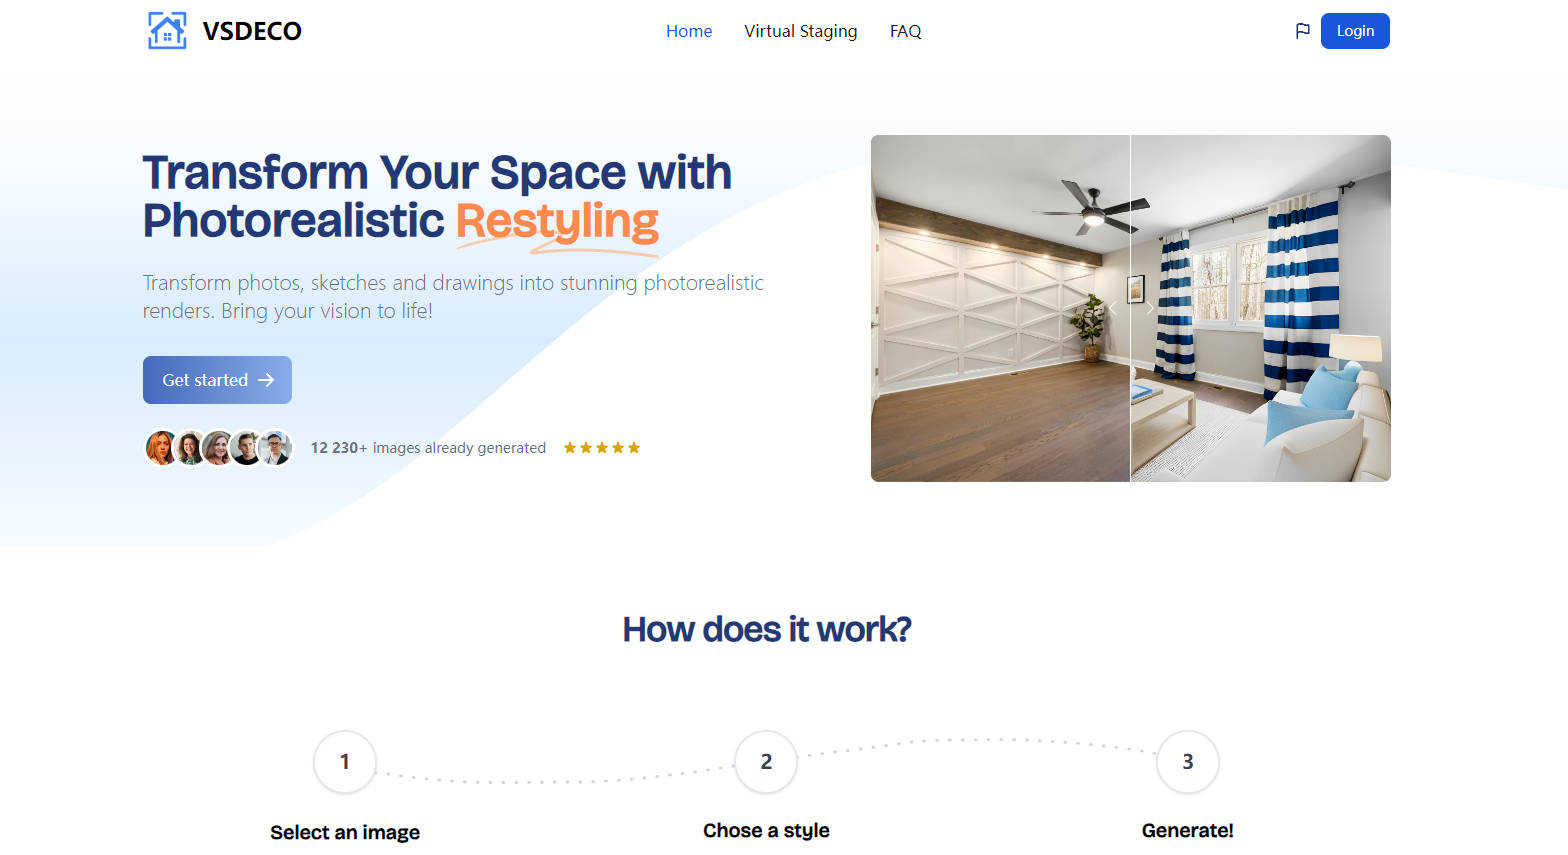Click the "Select an image" step label
Image resolution: width=1568 pixels, height=855 pixels.
345,832
